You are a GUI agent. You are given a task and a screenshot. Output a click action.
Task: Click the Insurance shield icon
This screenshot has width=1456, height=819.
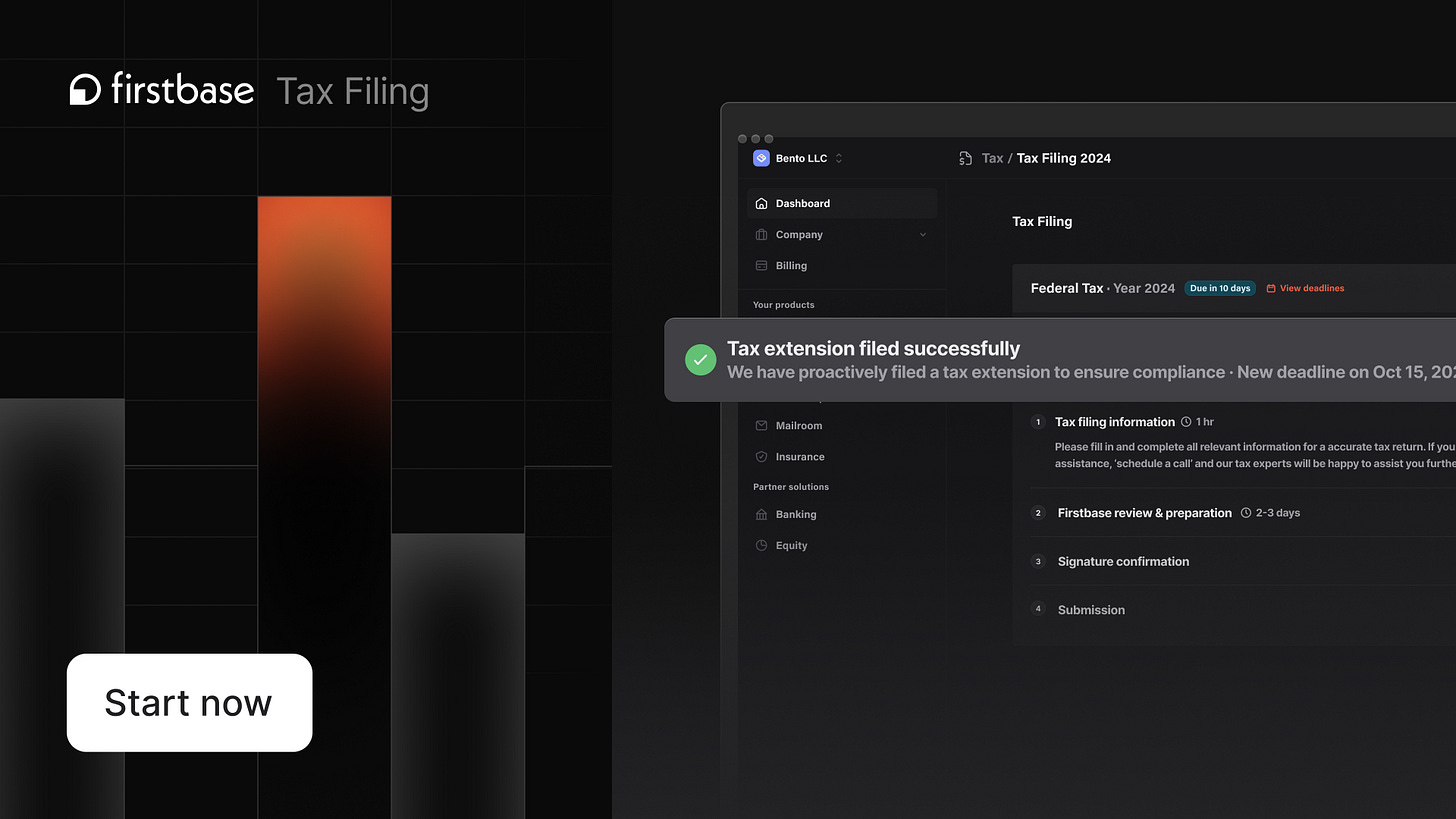pyautogui.click(x=761, y=456)
